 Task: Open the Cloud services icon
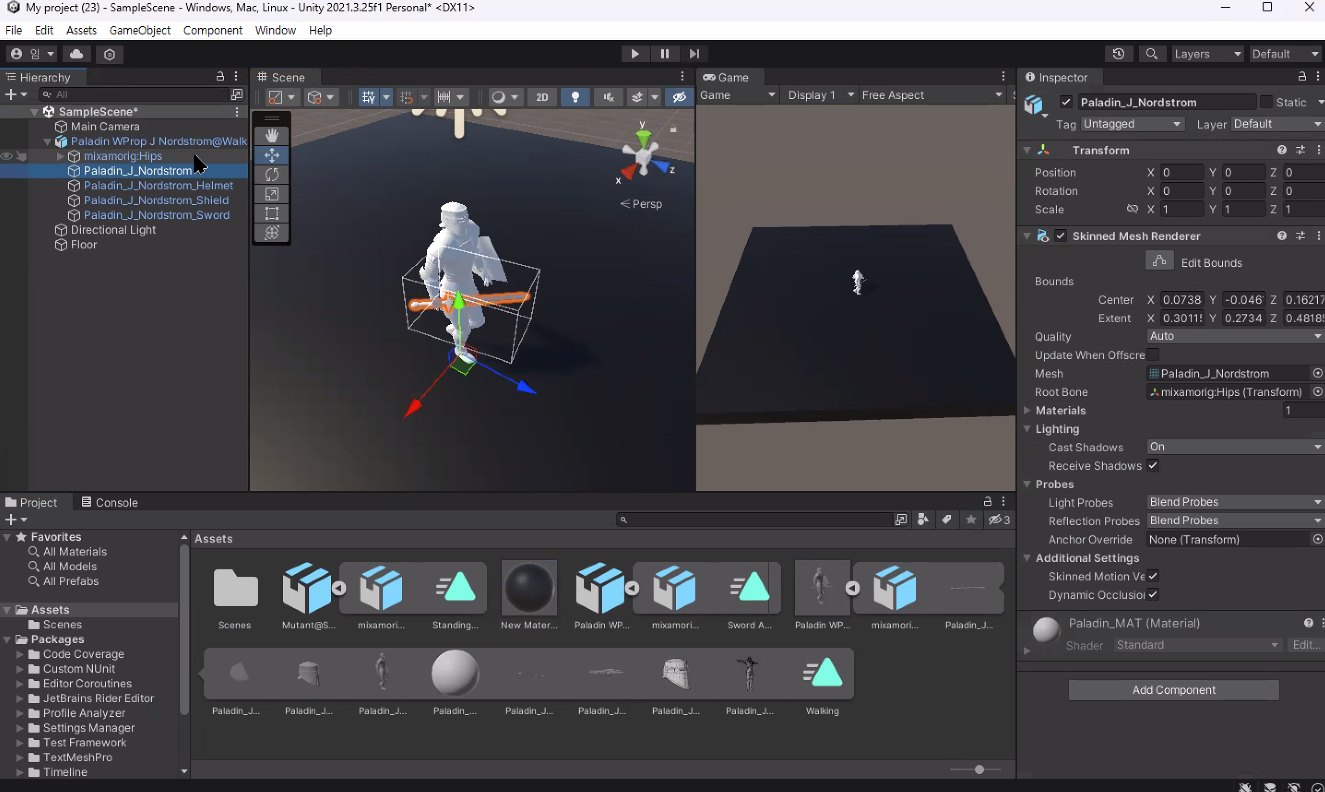[x=76, y=54]
